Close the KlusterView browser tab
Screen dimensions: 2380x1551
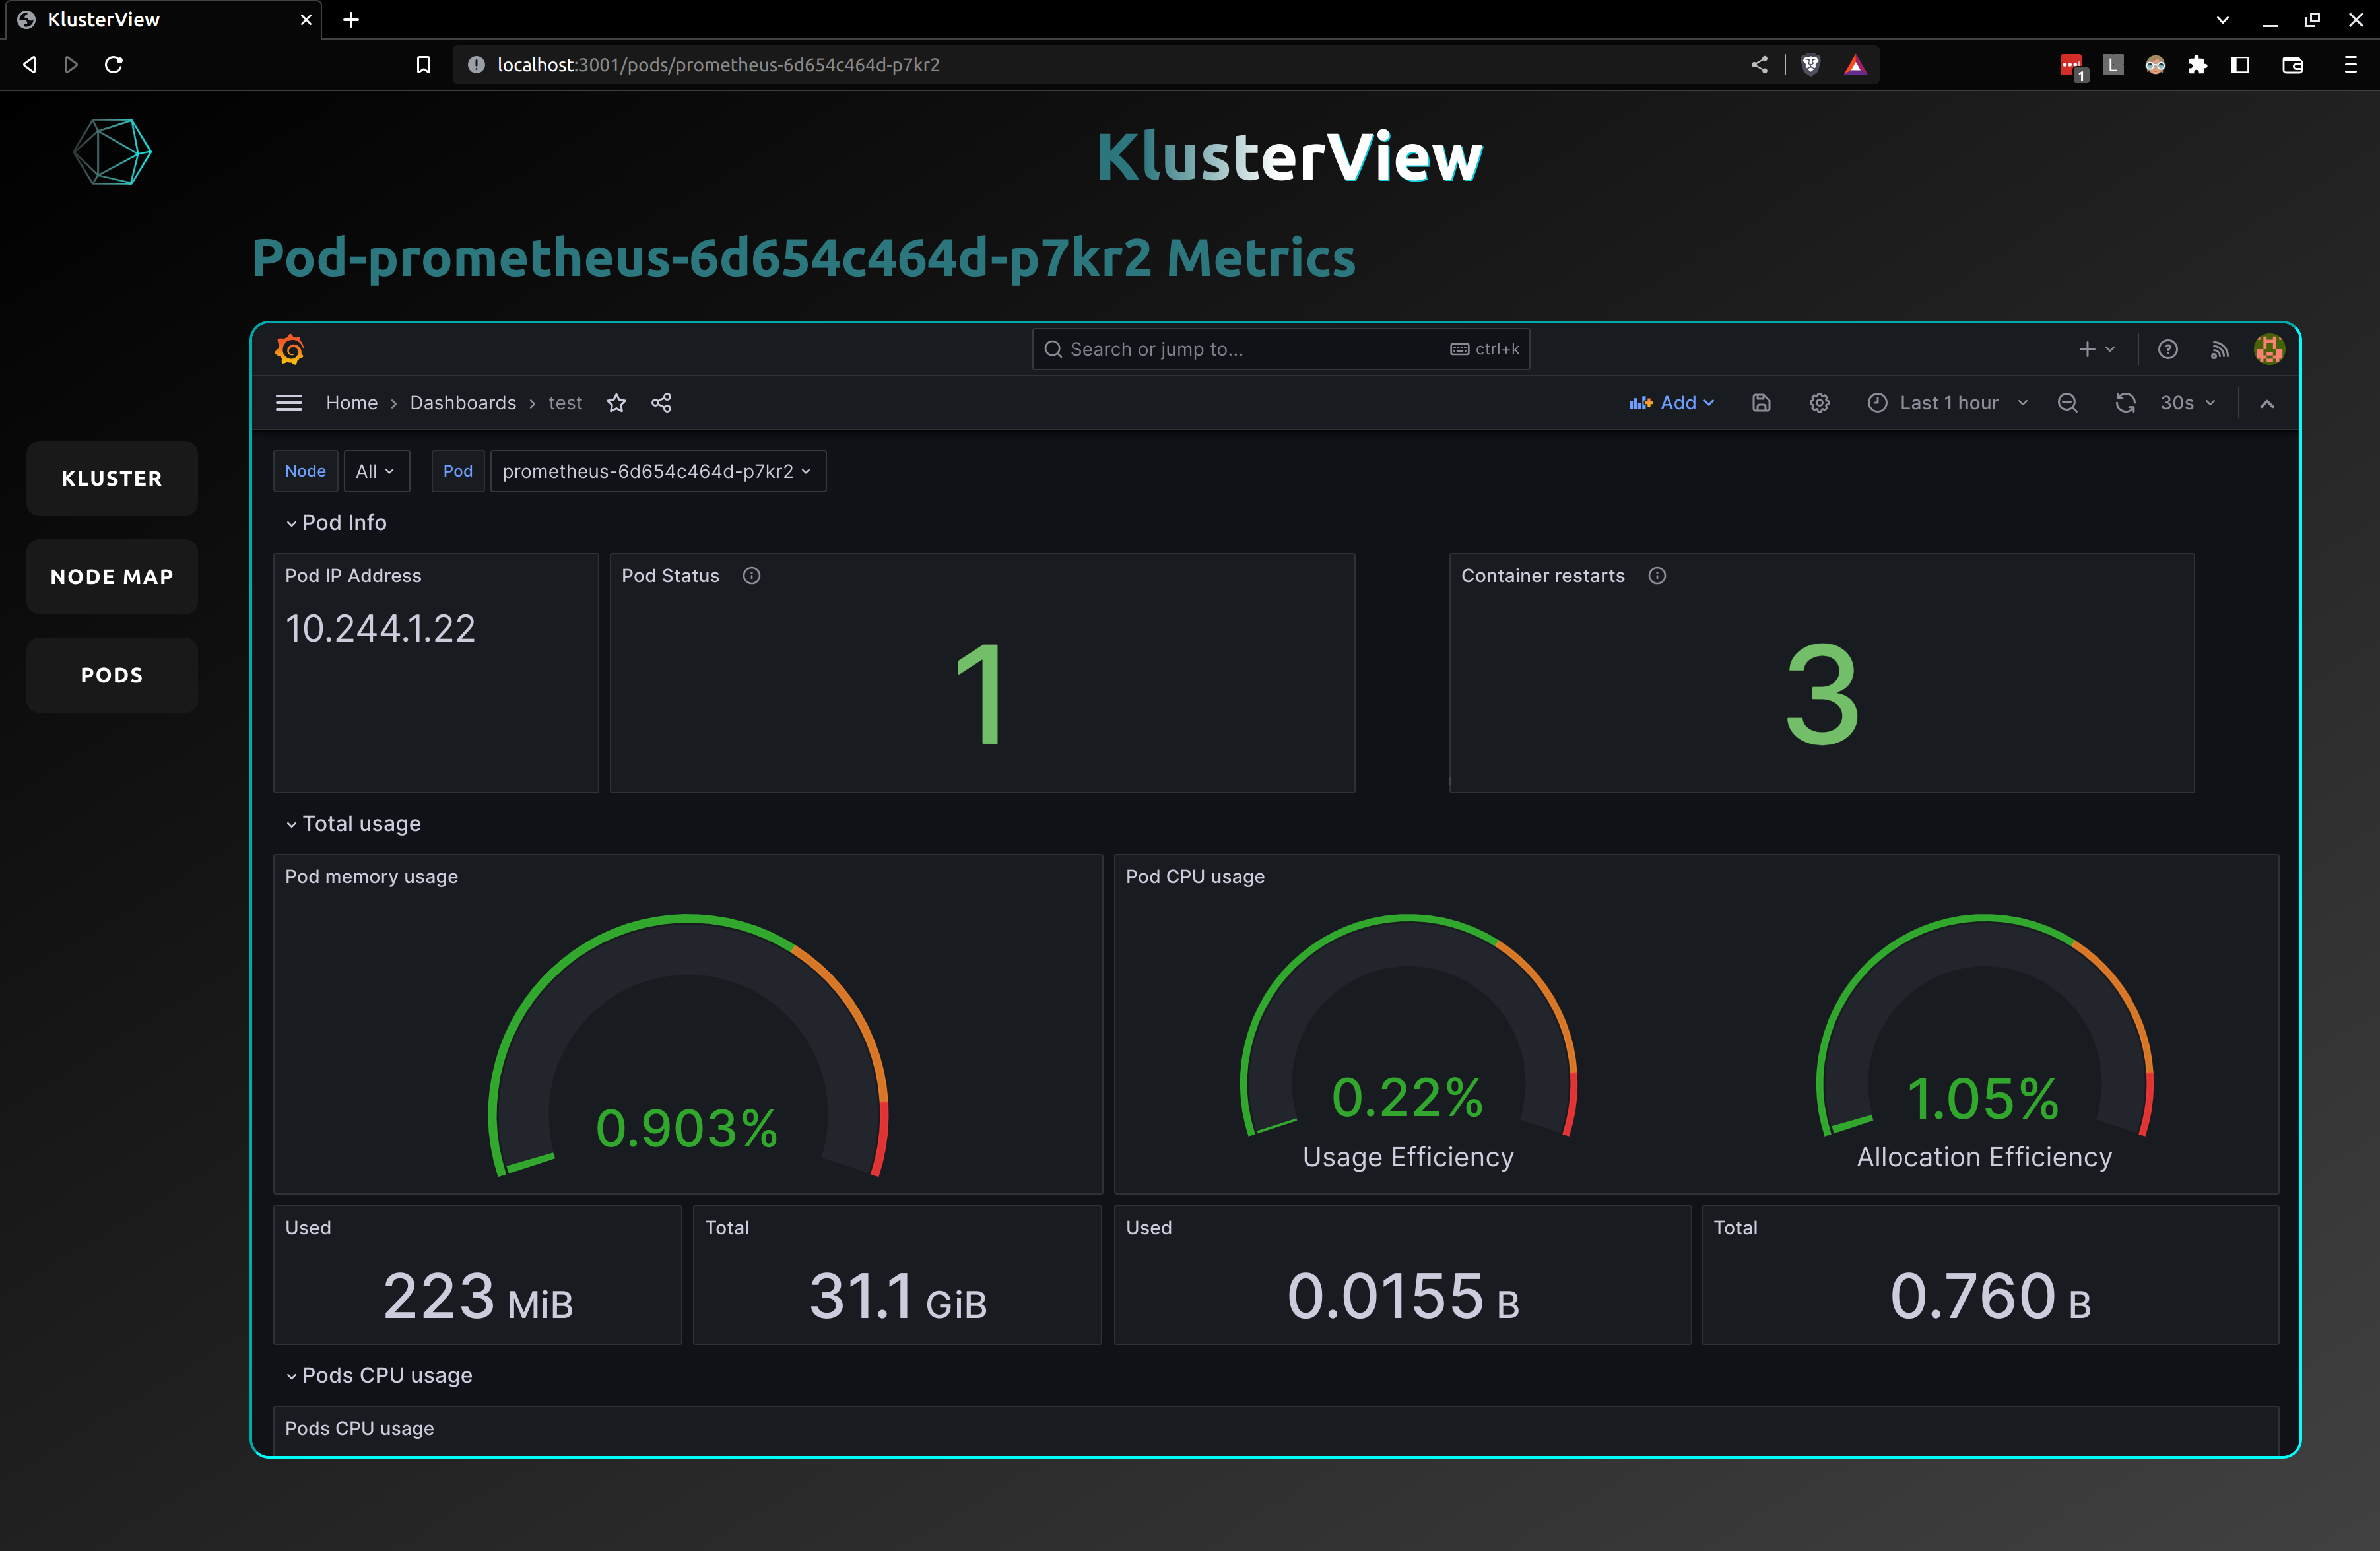306,20
